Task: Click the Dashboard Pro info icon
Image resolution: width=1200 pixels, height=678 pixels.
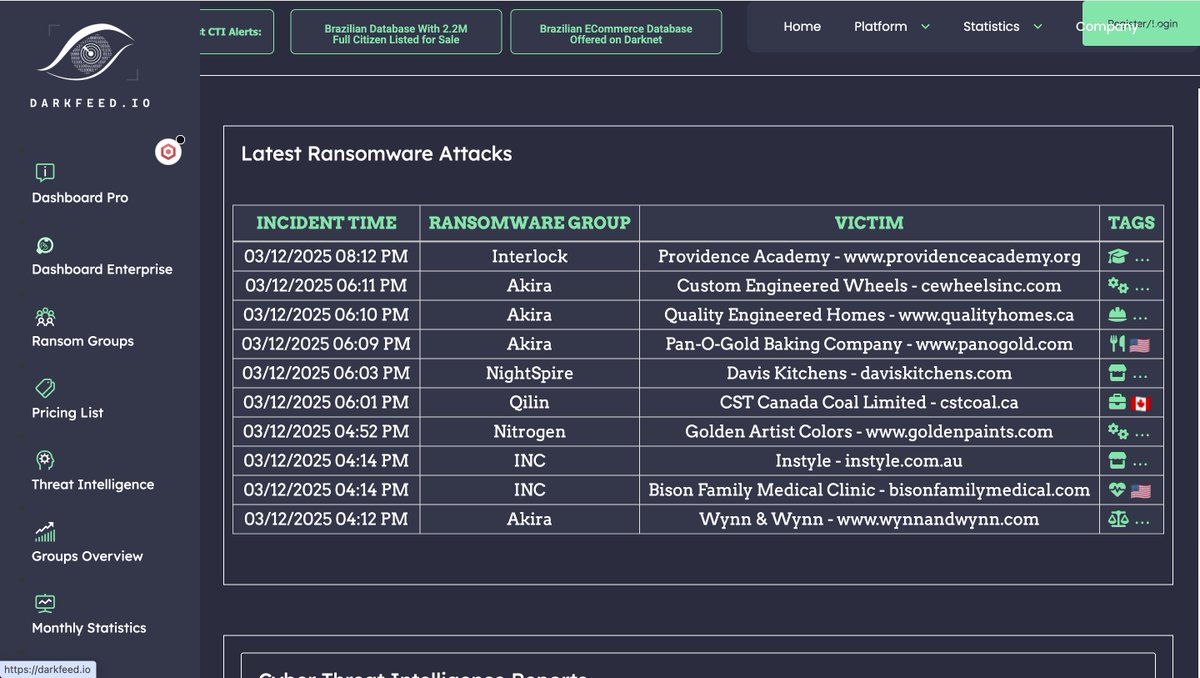Action: pos(45,173)
